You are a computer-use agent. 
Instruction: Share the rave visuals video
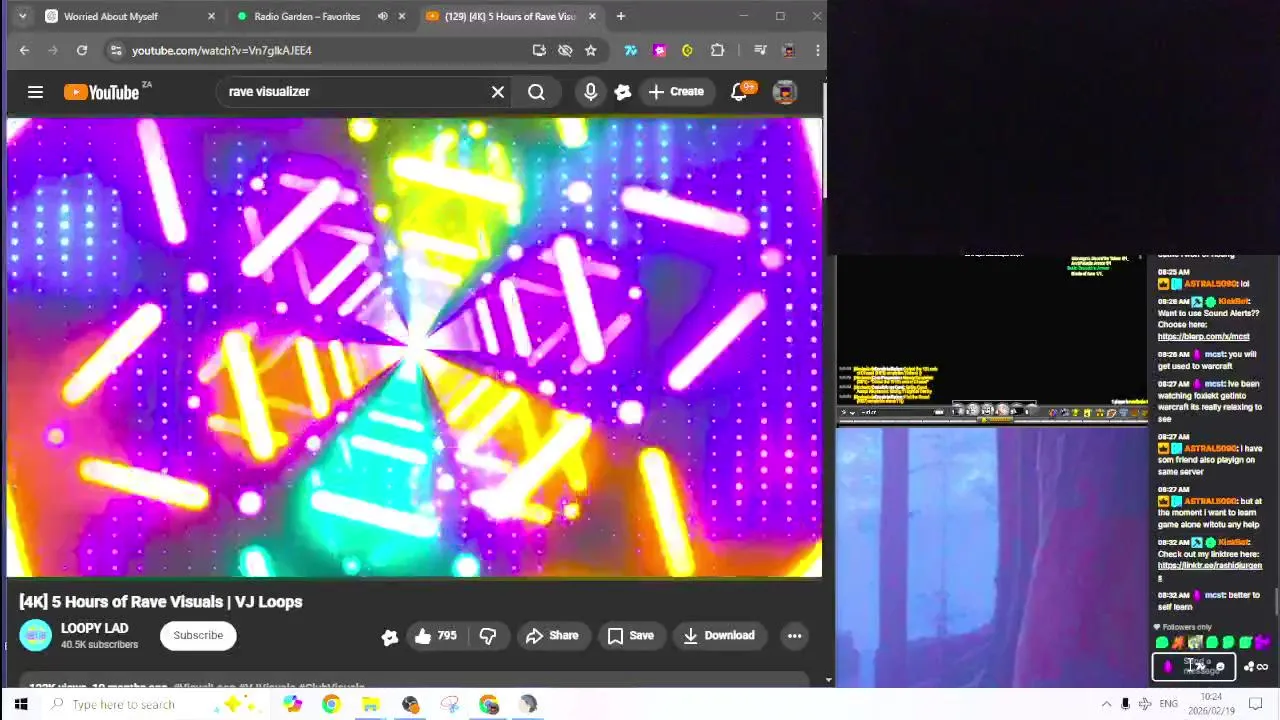(552, 635)
